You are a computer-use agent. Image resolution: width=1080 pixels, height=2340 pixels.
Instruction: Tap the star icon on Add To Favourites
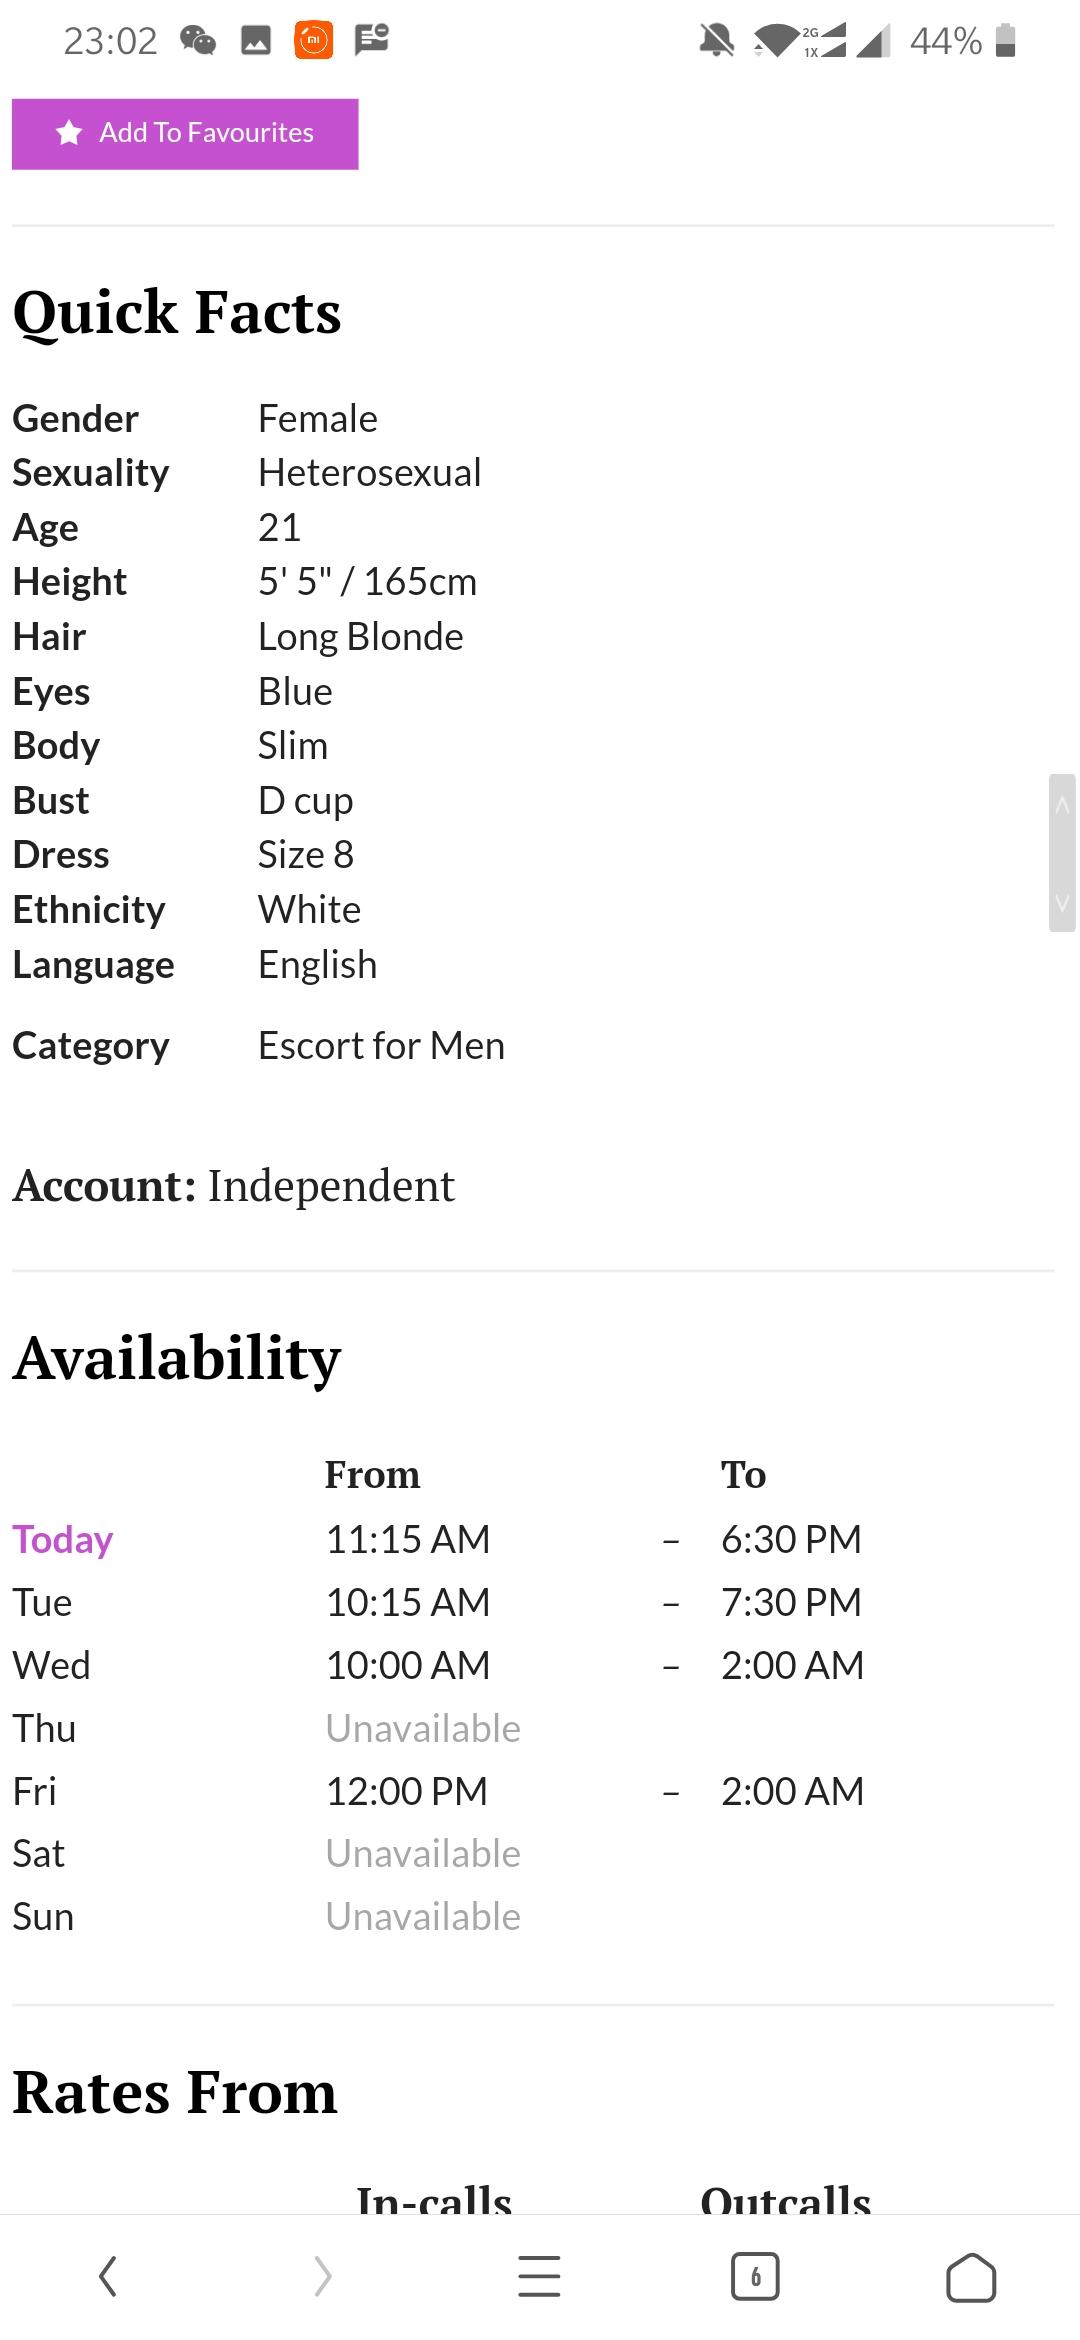coord(69,133)
